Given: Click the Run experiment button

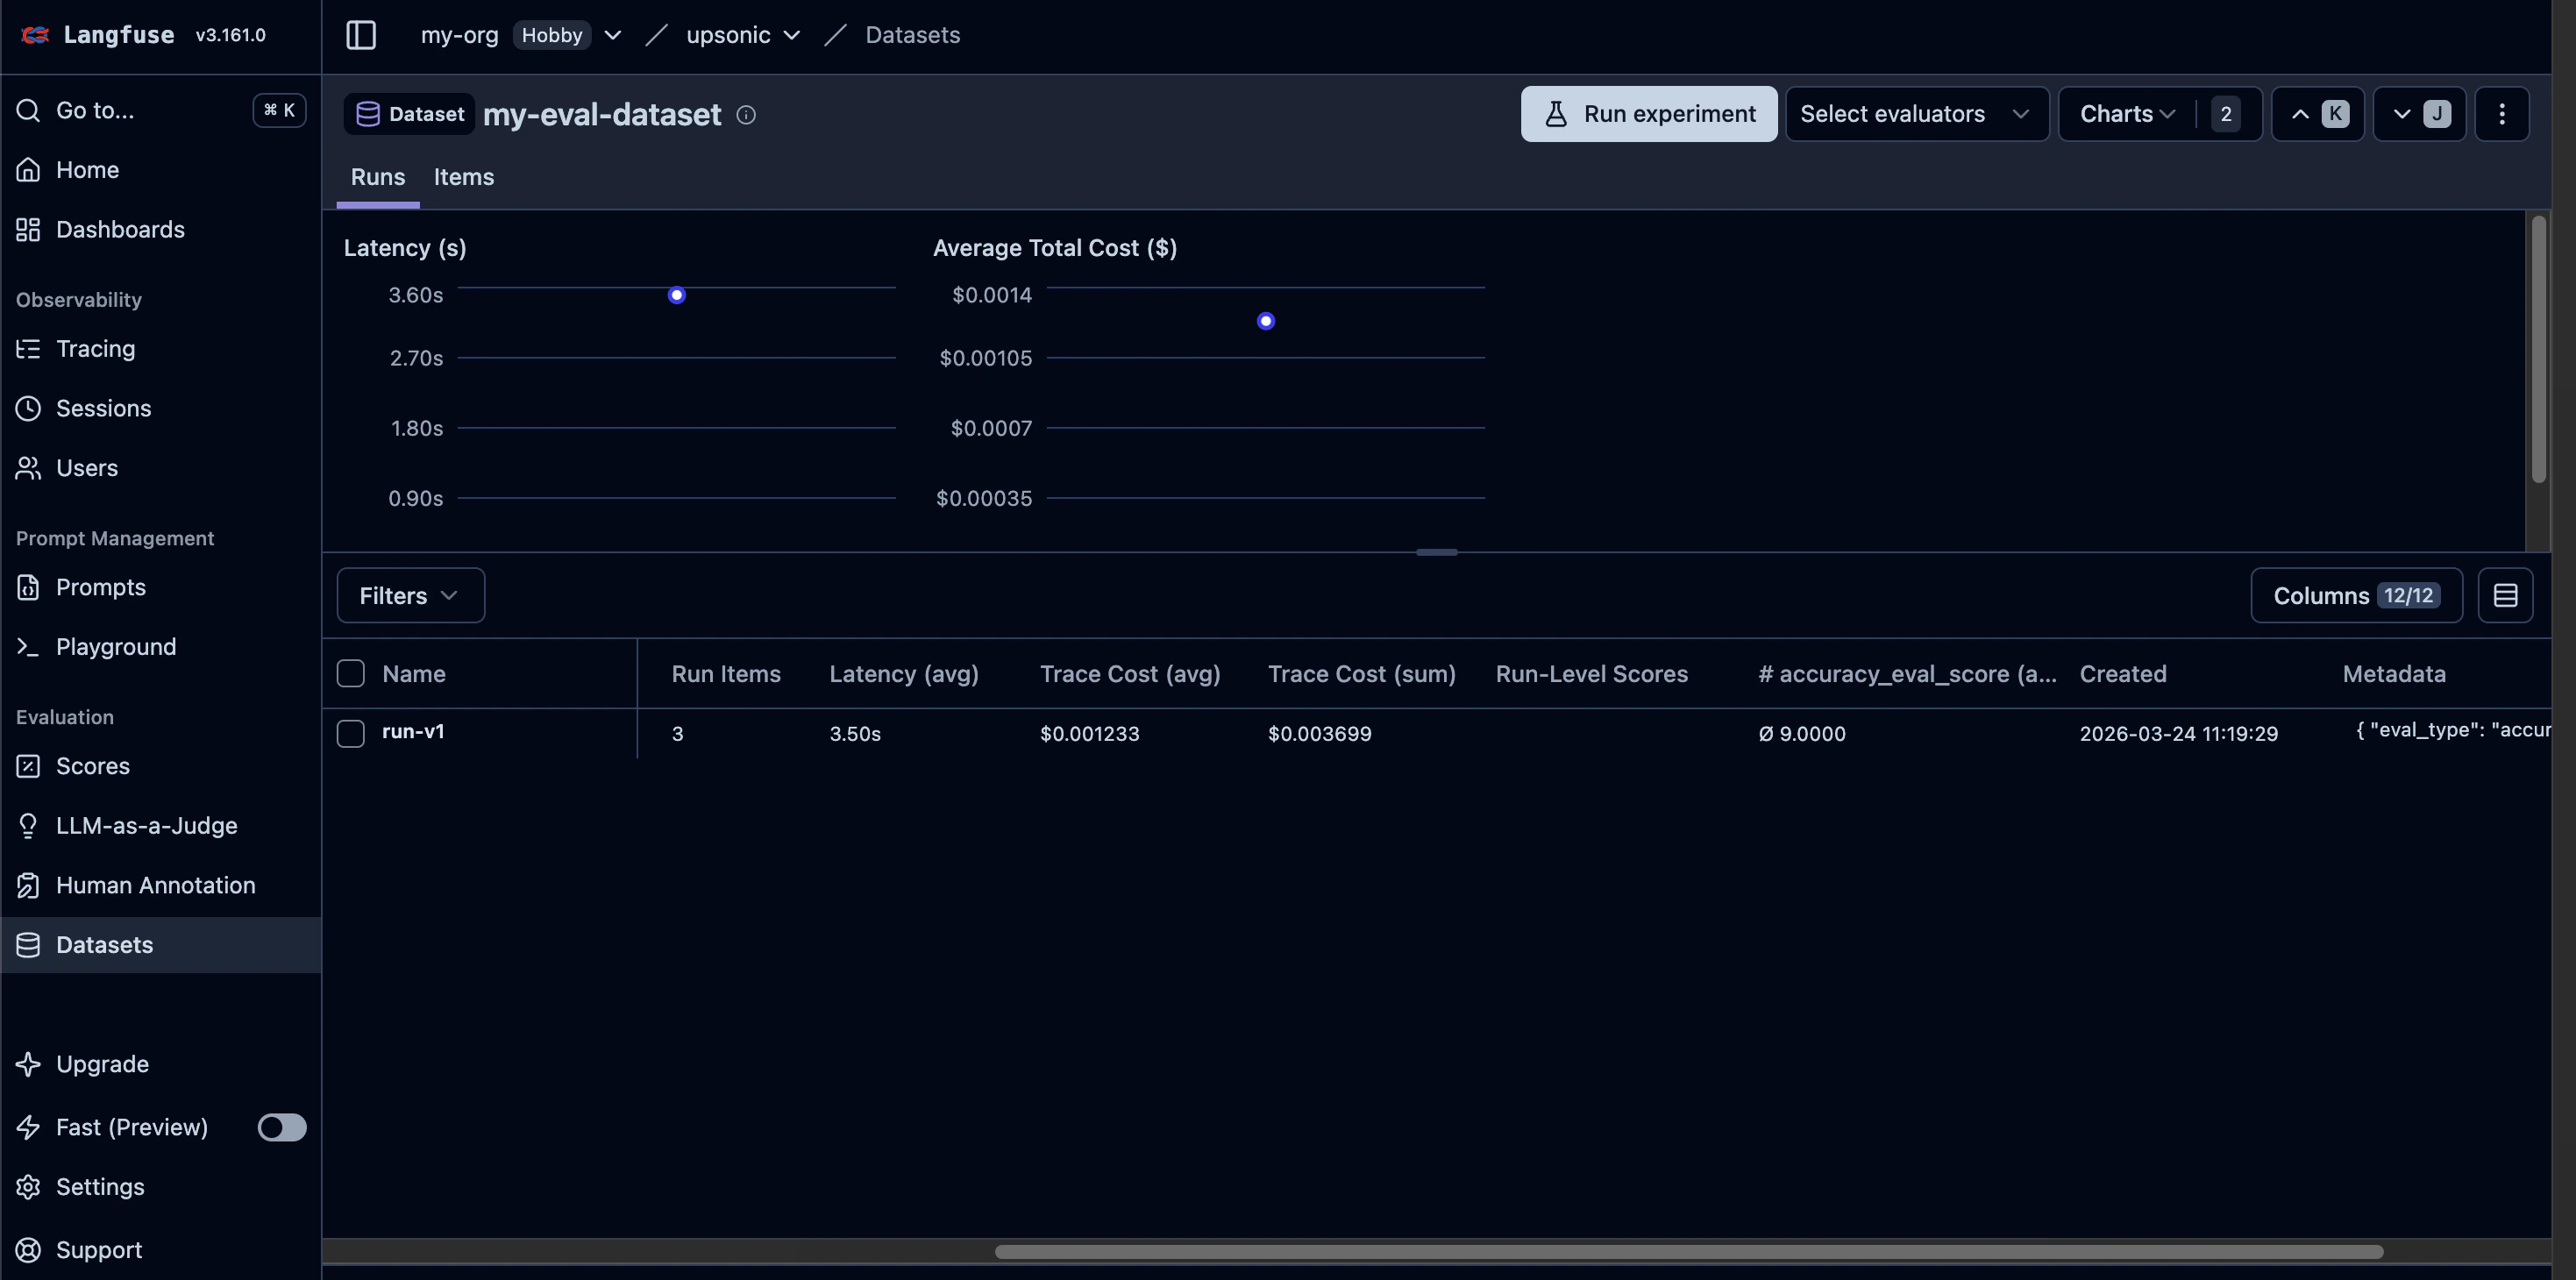Looking at the screenshot, I should [x=1648, y=113].
